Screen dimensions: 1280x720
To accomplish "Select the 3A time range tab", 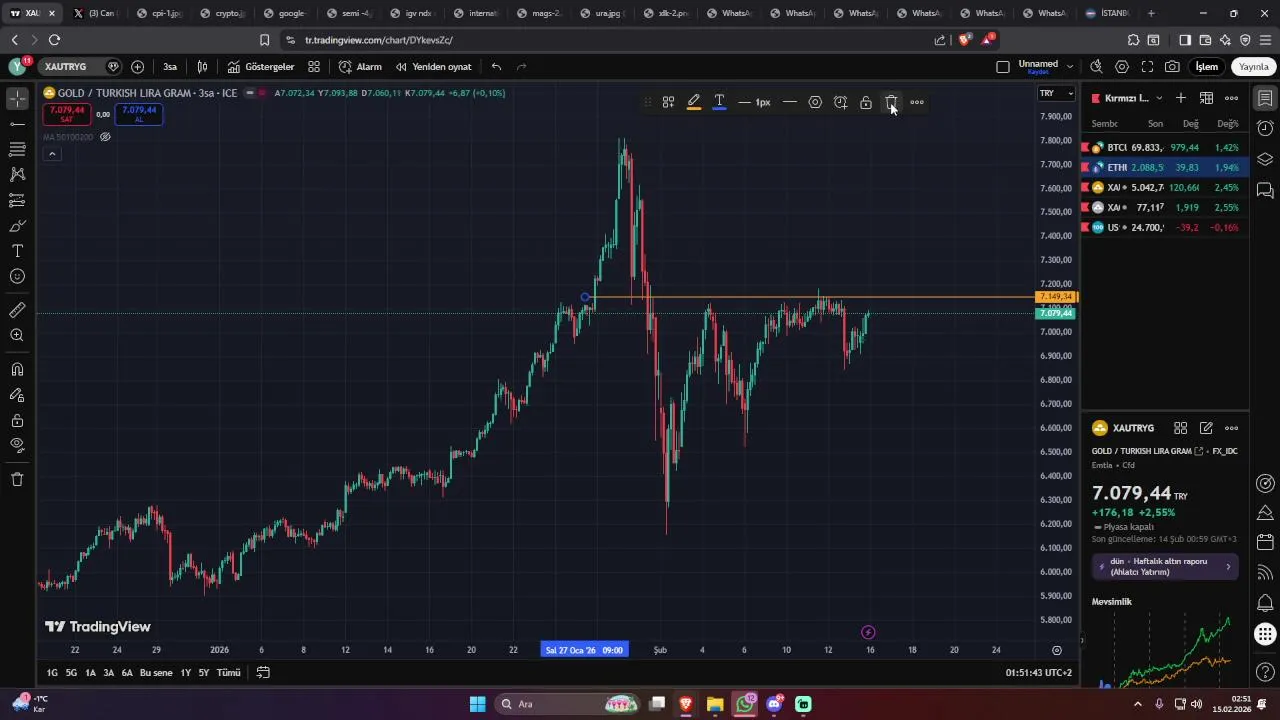I will pyautogui.click(x=108, y=673).
